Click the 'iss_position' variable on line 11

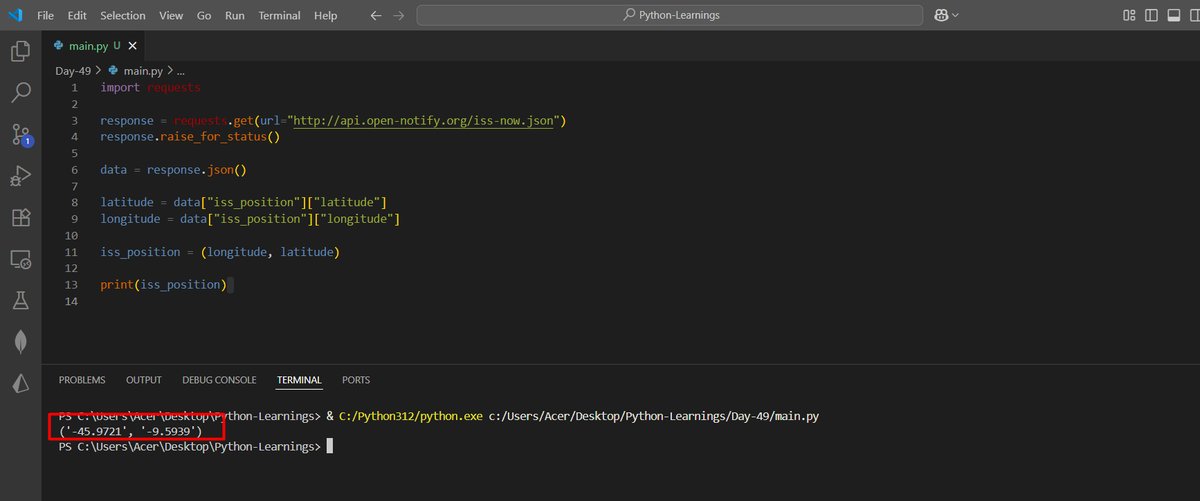[x=141, y=252]
